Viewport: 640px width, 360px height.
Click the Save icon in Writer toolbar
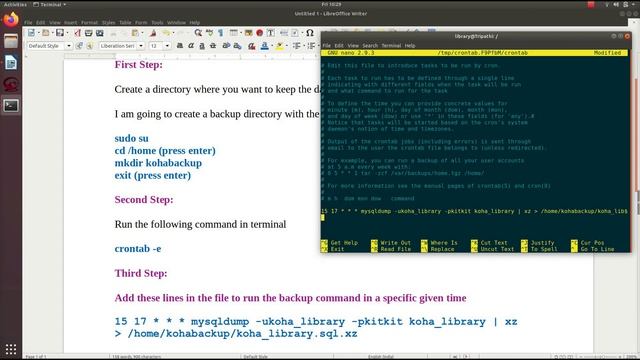[60, 33]
